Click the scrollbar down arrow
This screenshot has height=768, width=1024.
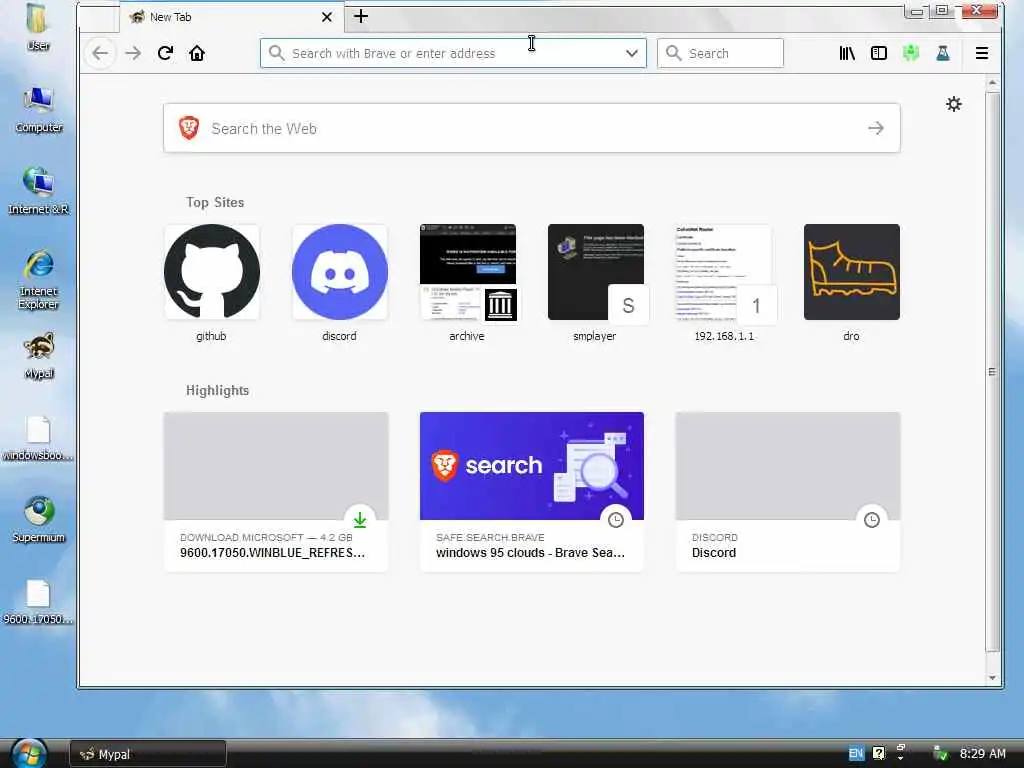pos(992,678)
